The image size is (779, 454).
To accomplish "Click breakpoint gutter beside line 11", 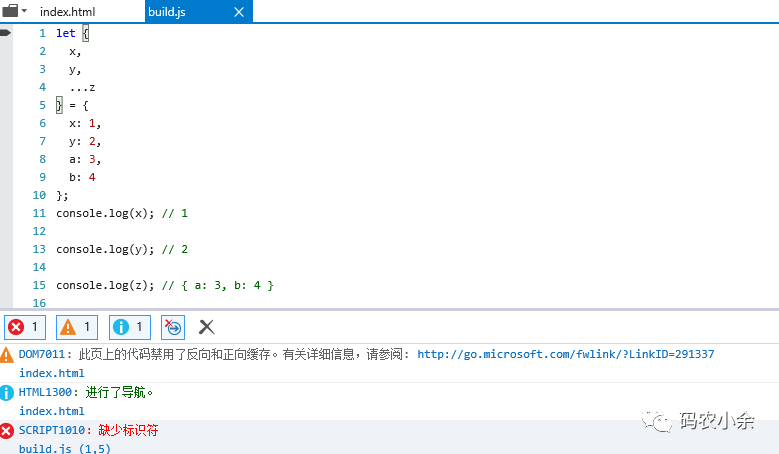I will coord(8,213).
